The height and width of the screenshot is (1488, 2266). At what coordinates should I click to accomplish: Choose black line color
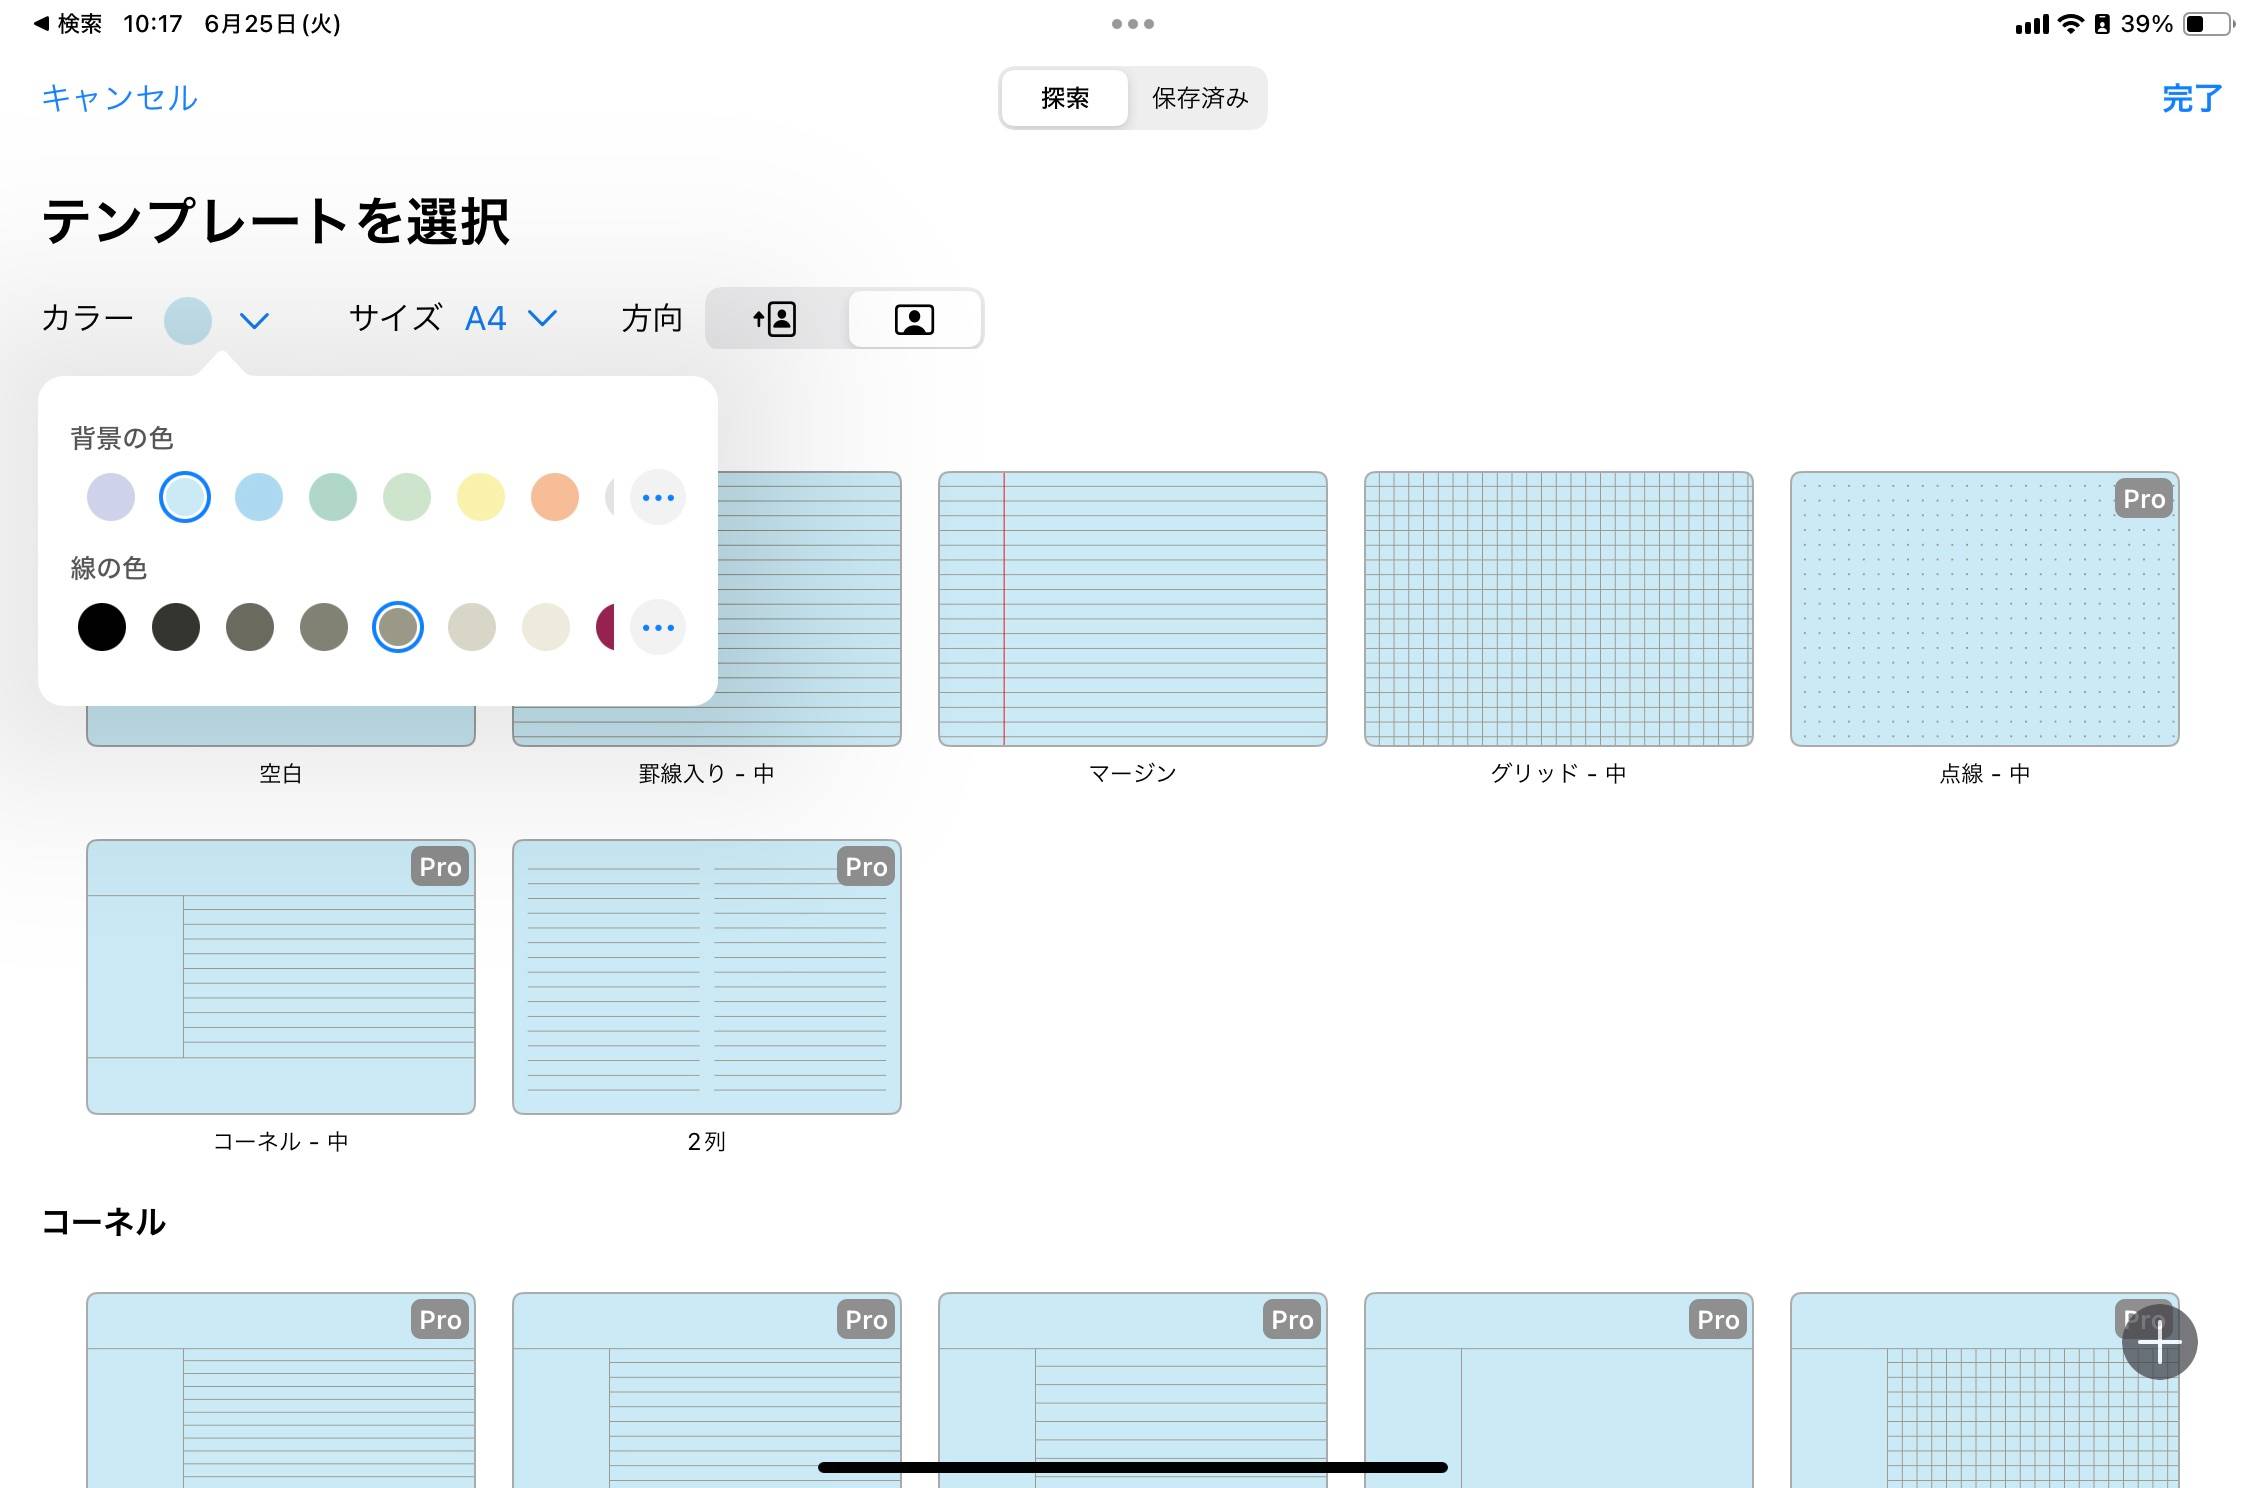pos(102,627)
